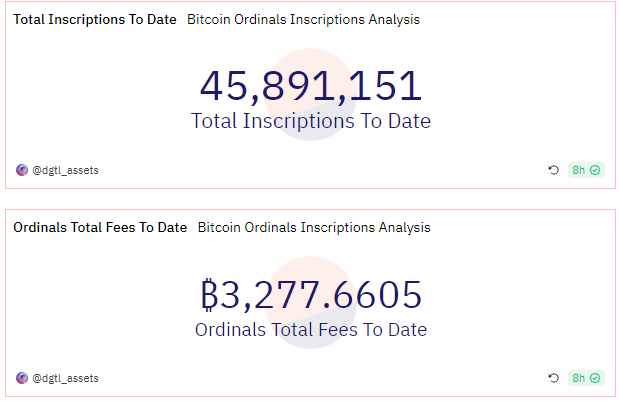Viewport: 619px width, 402px height.
Task: Click the green checkmark icon in Ordinals Total Fees panel
Action: coord(596,378)
